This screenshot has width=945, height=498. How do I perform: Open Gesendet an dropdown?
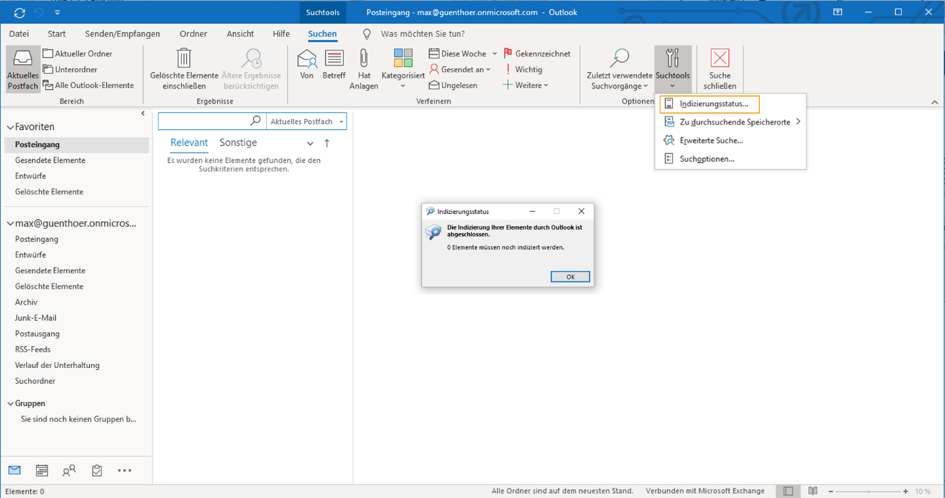tap(460, 69)
